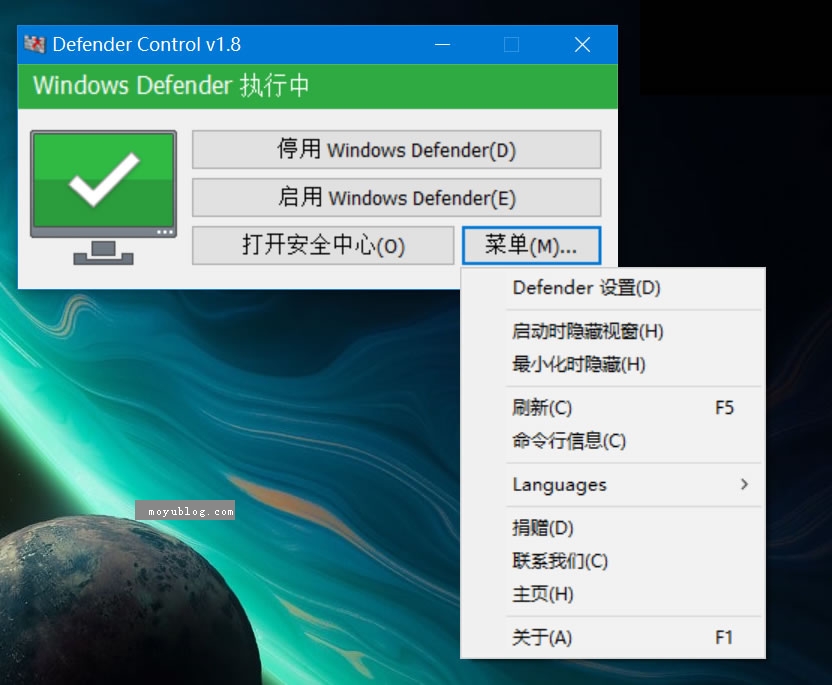Open 关于(A) F1 menu entry
The width and height of the screenshot is (832, 685).
(x=613, y=637)
